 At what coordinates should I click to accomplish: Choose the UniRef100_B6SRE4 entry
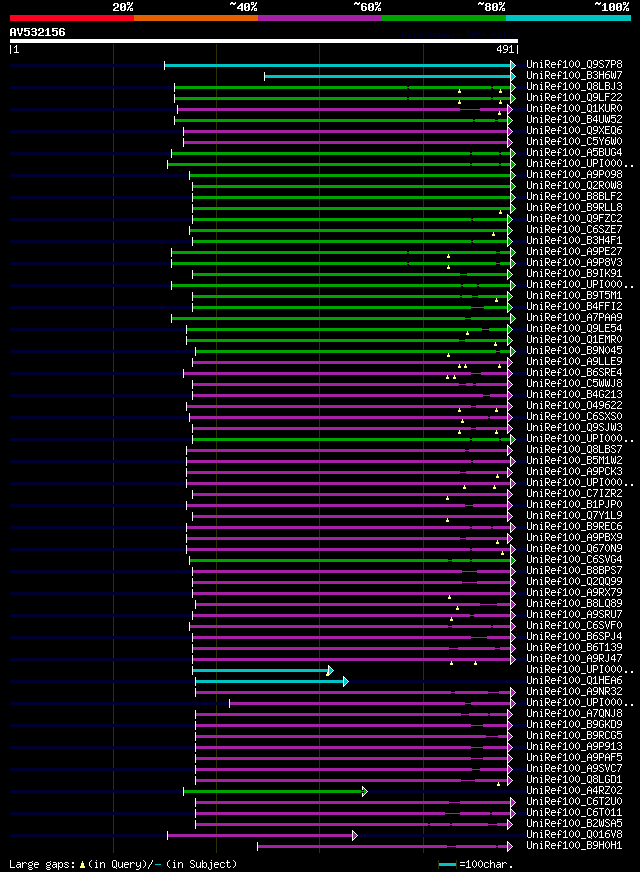click(x=574, y=373)
